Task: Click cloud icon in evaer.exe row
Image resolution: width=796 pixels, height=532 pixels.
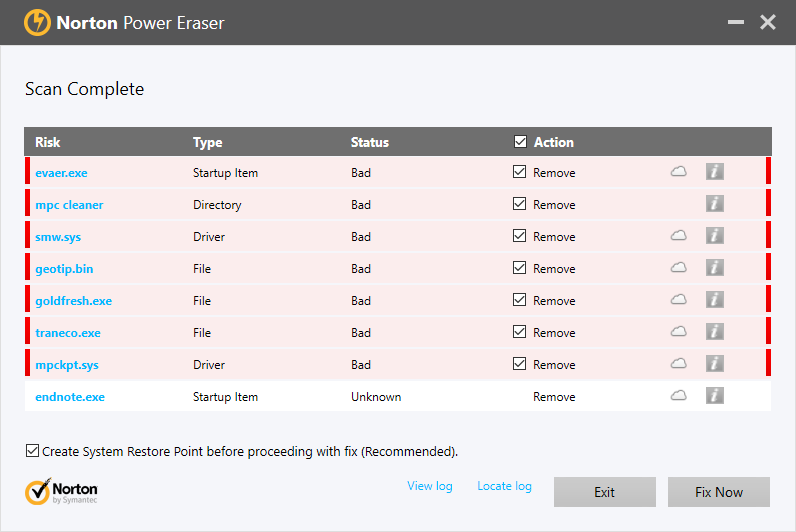Action: 679,172
